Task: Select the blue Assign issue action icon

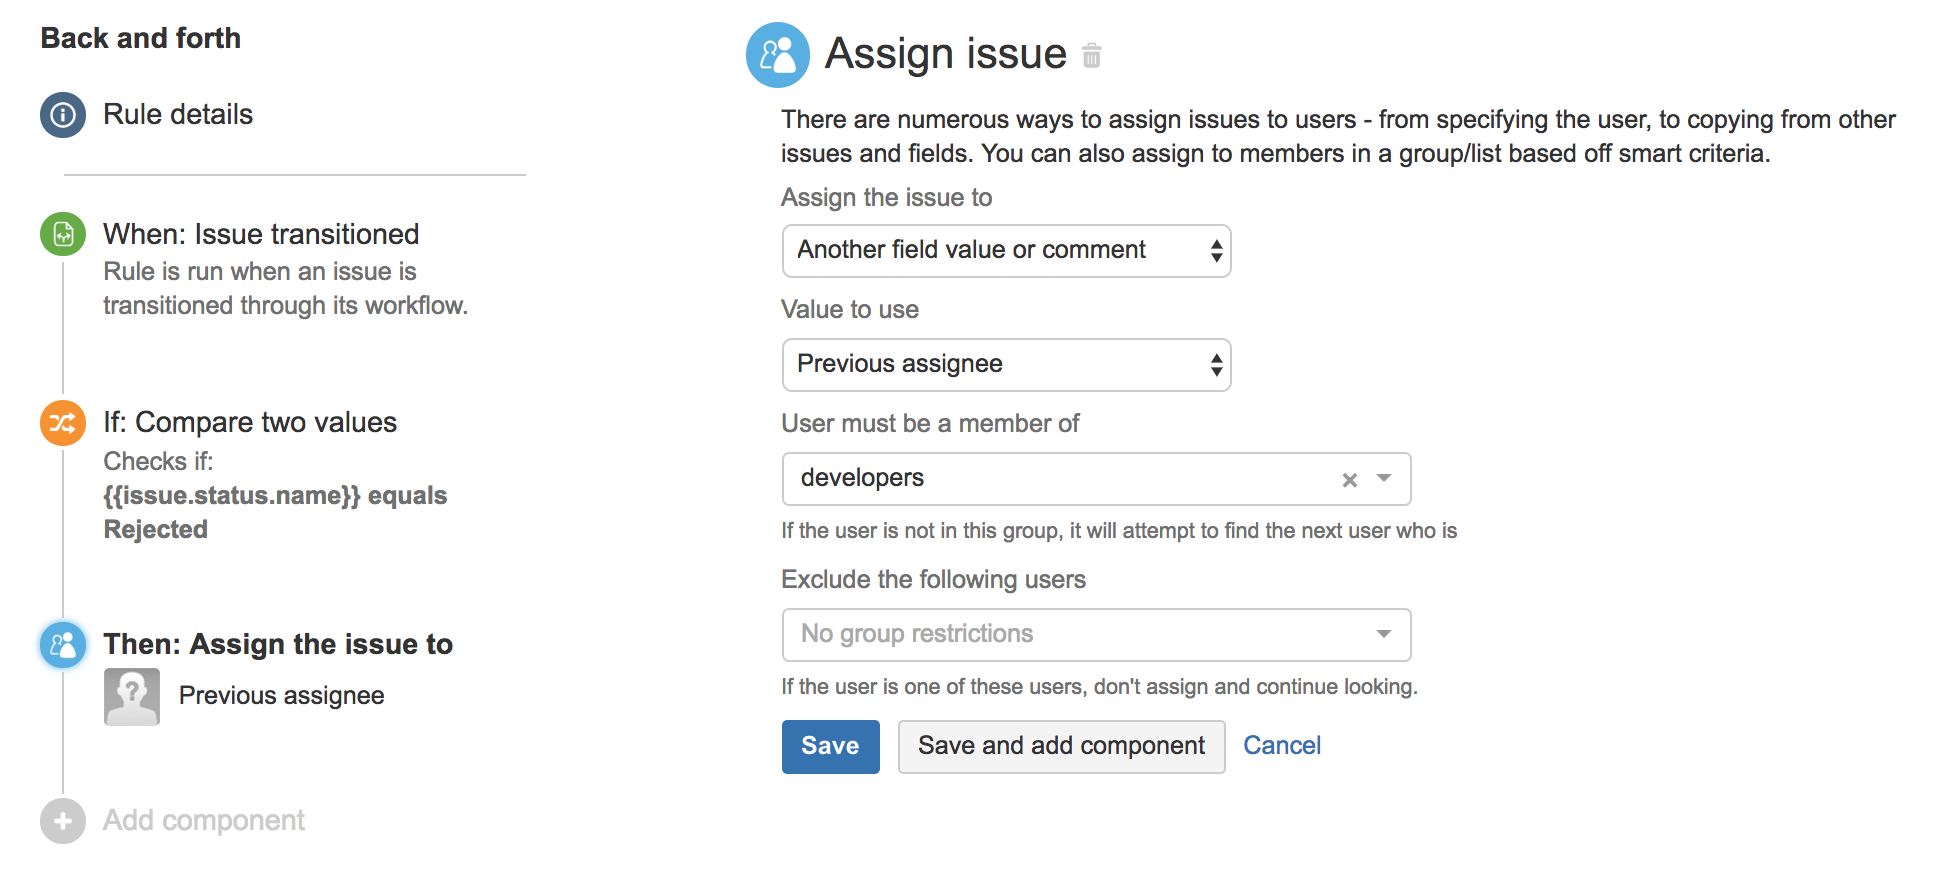Action: coord(63,645)
